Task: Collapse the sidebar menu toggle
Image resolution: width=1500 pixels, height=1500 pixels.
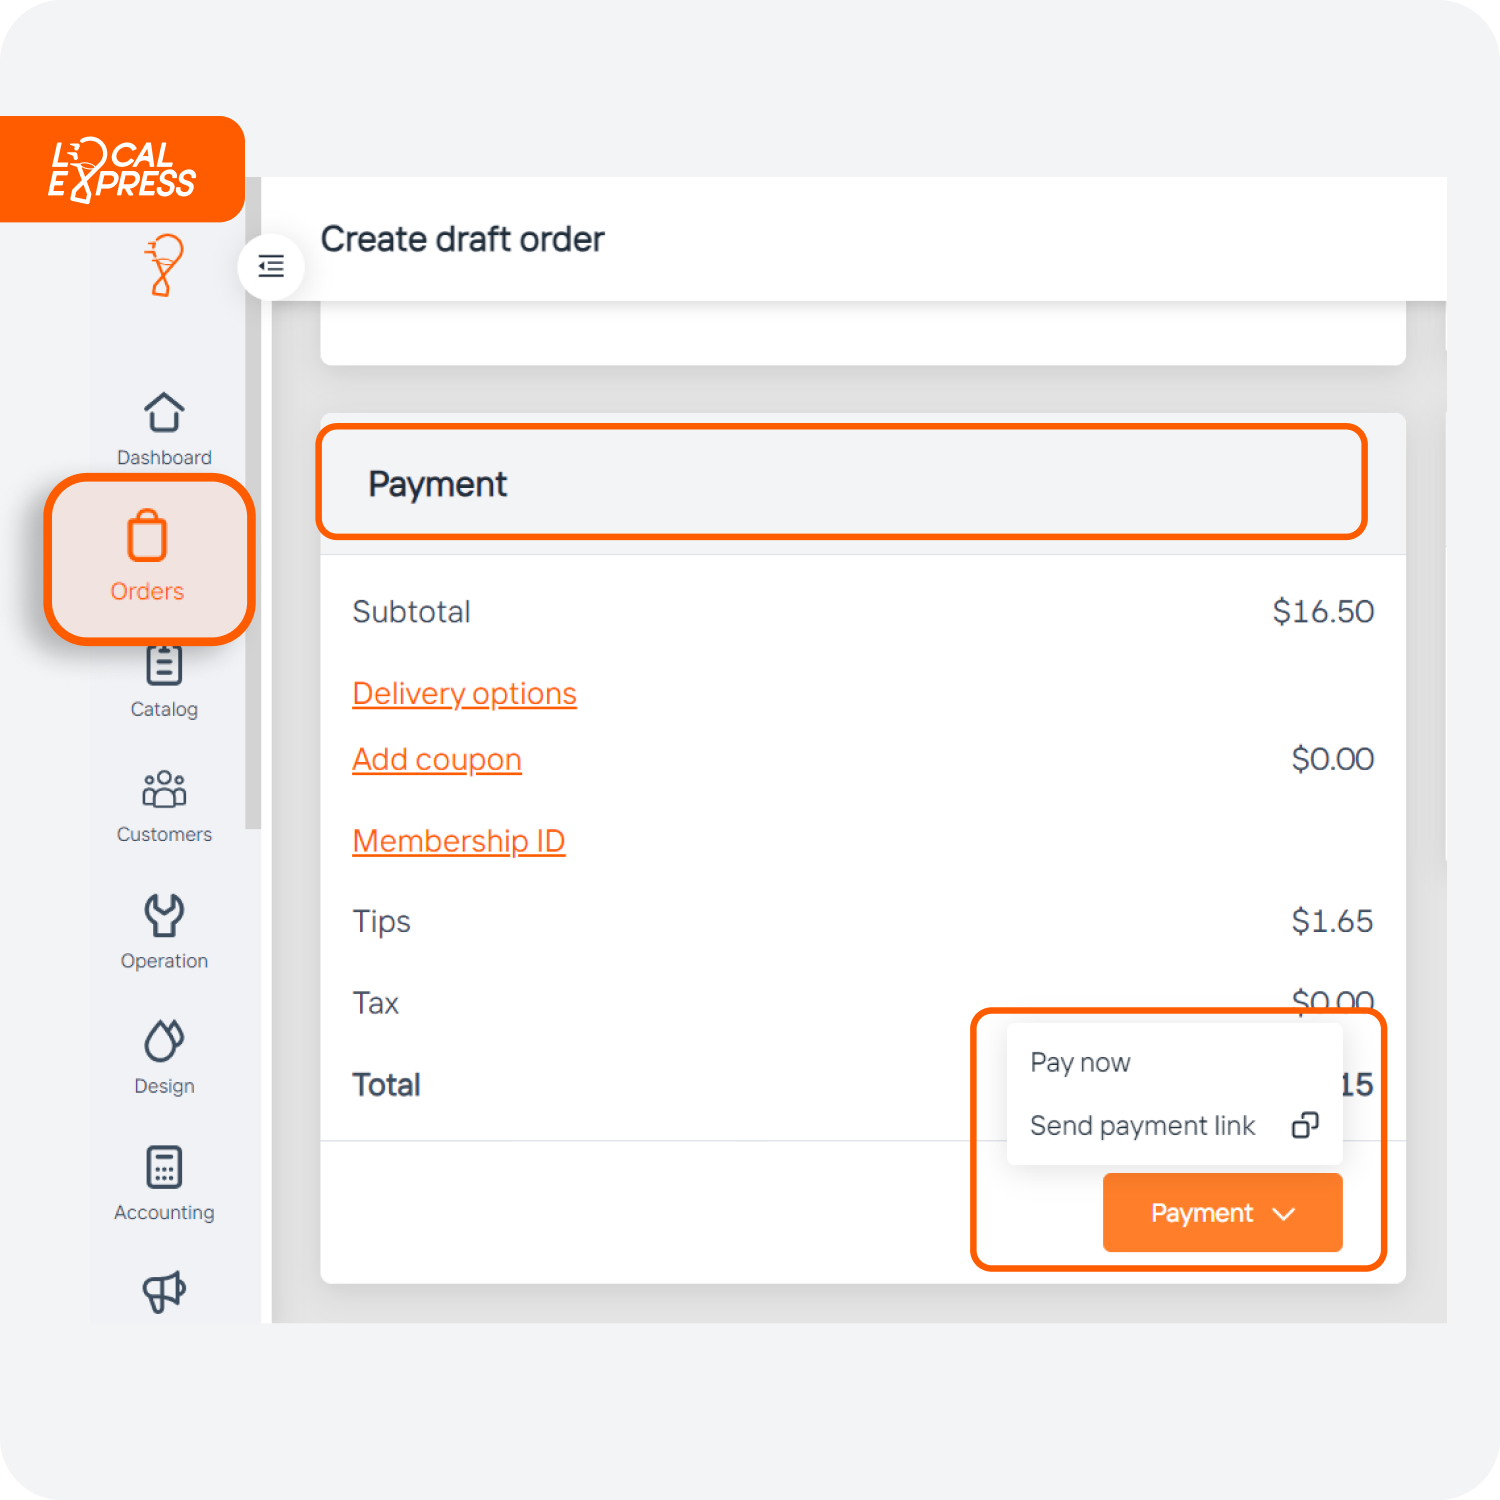Action: (x=271, y=266)
